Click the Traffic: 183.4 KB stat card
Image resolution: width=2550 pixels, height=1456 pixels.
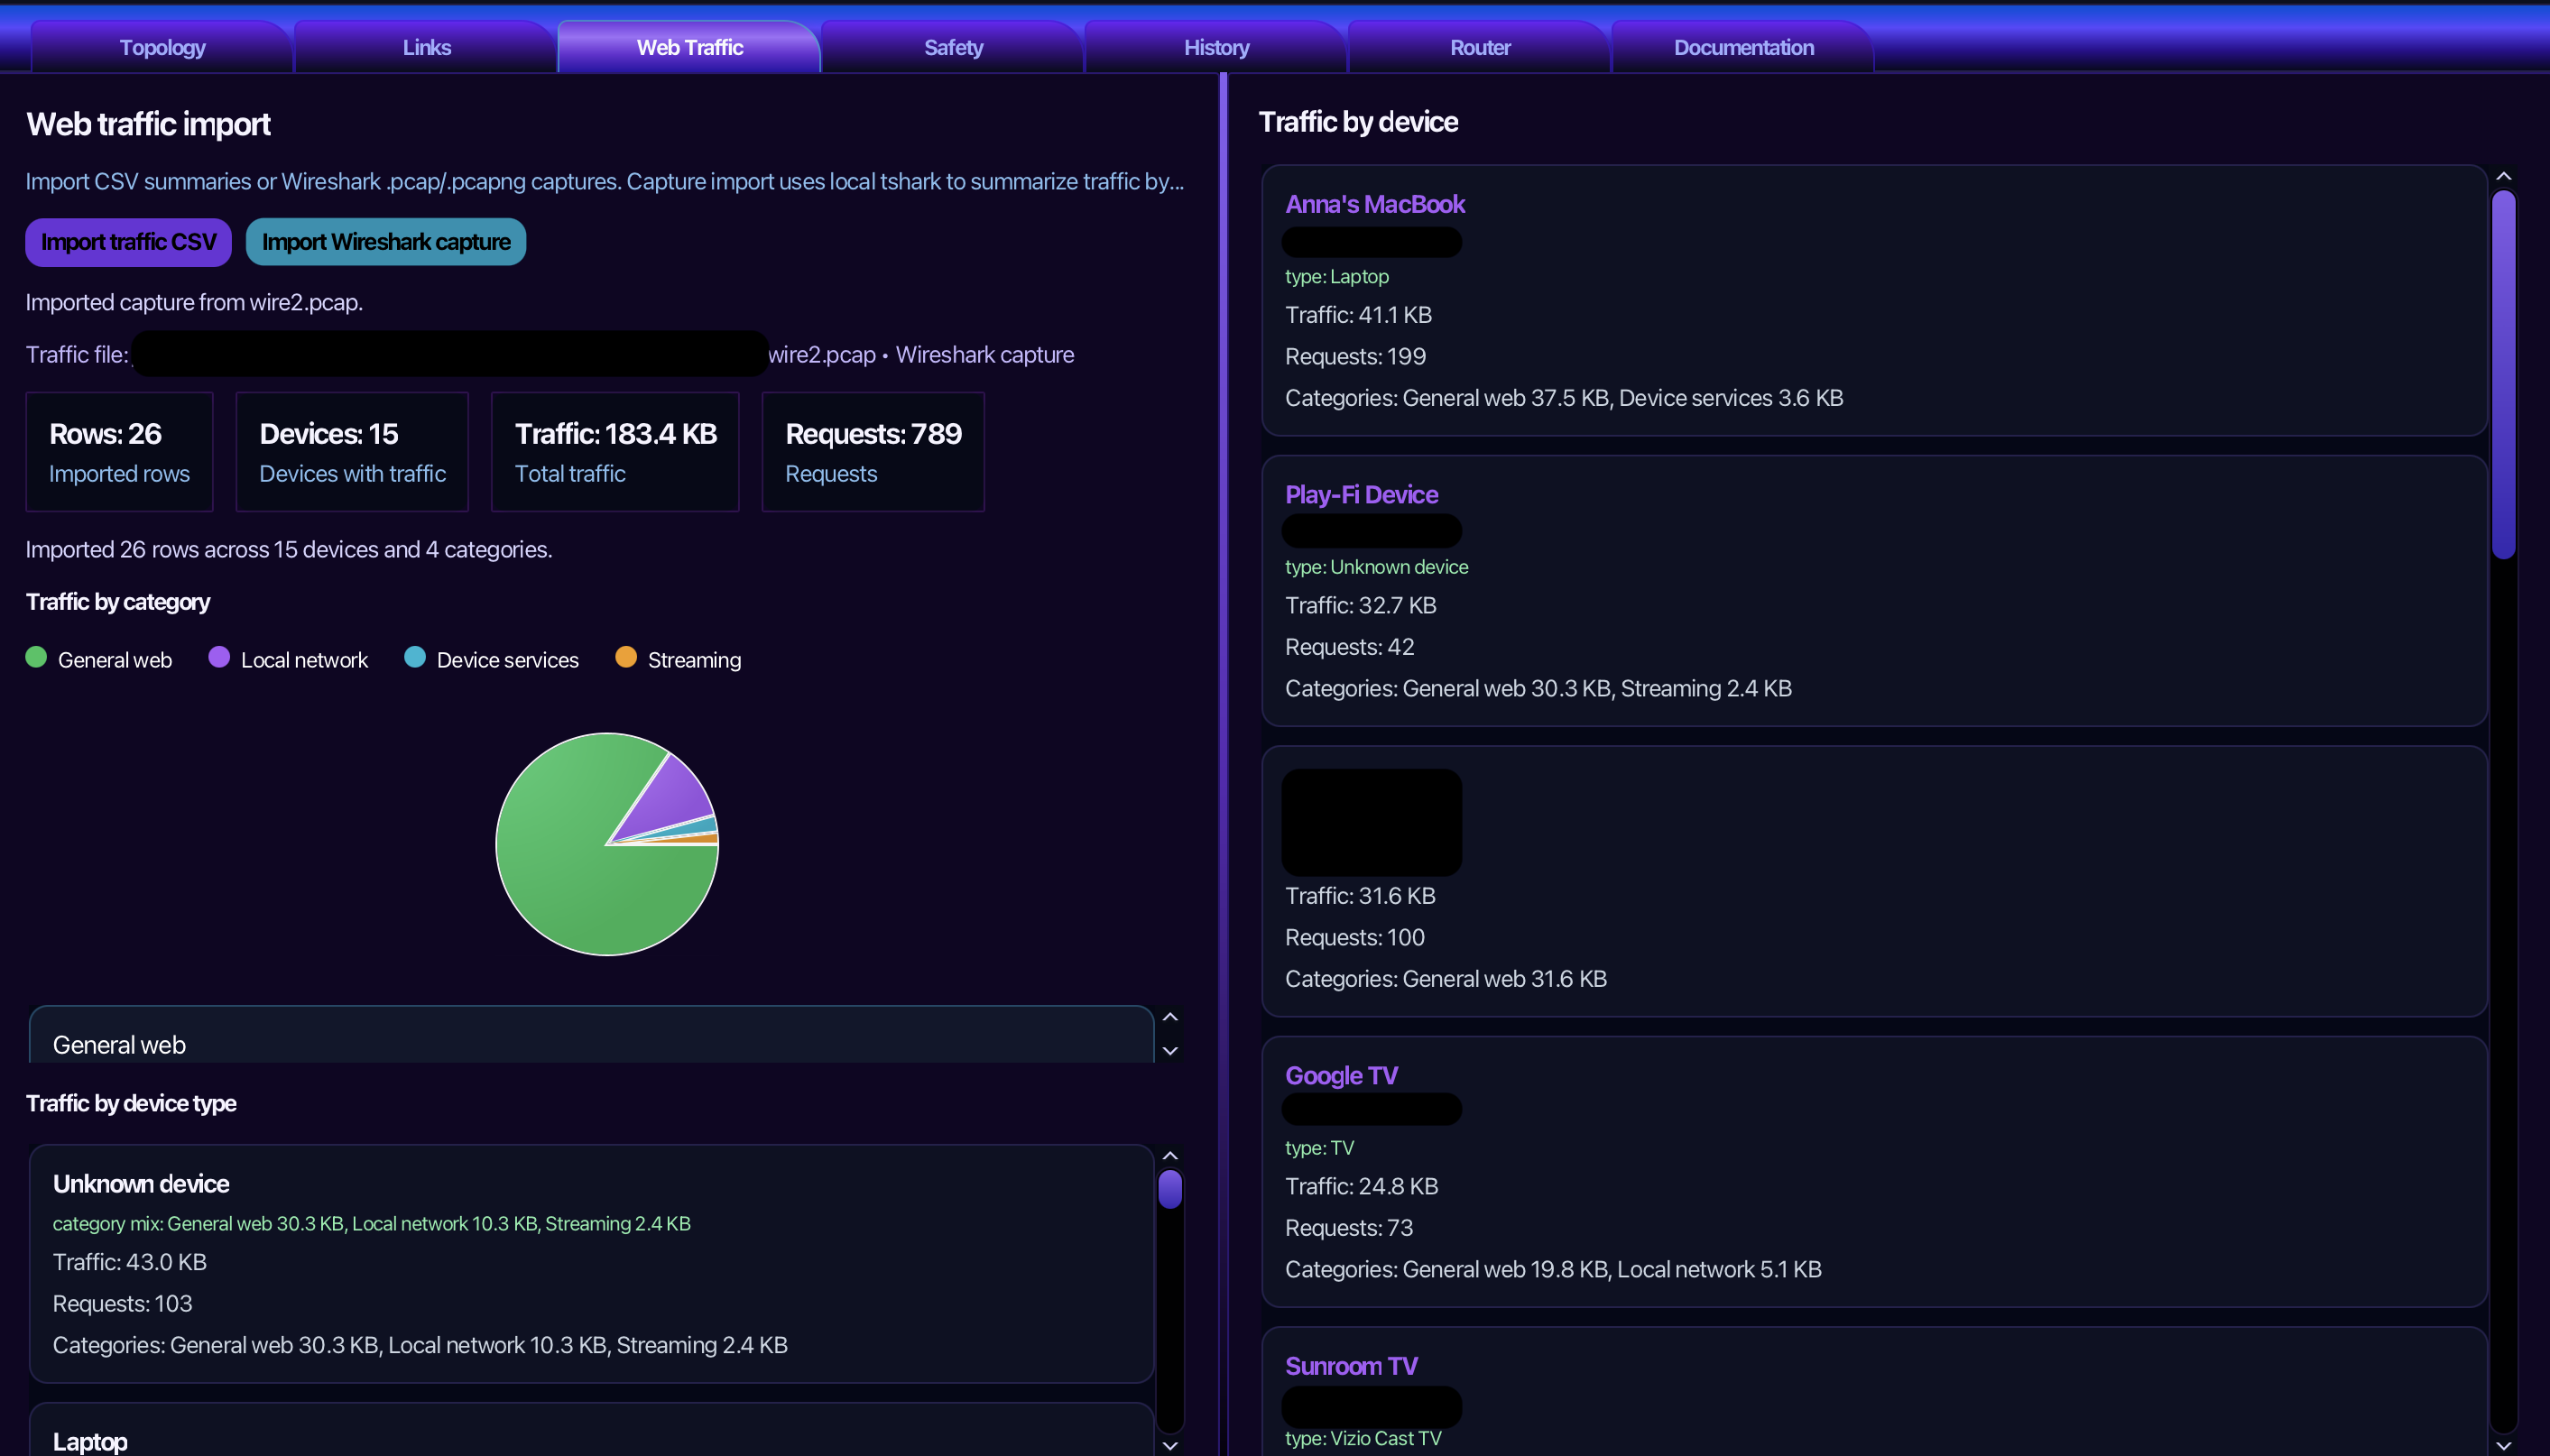coord(615,452)
